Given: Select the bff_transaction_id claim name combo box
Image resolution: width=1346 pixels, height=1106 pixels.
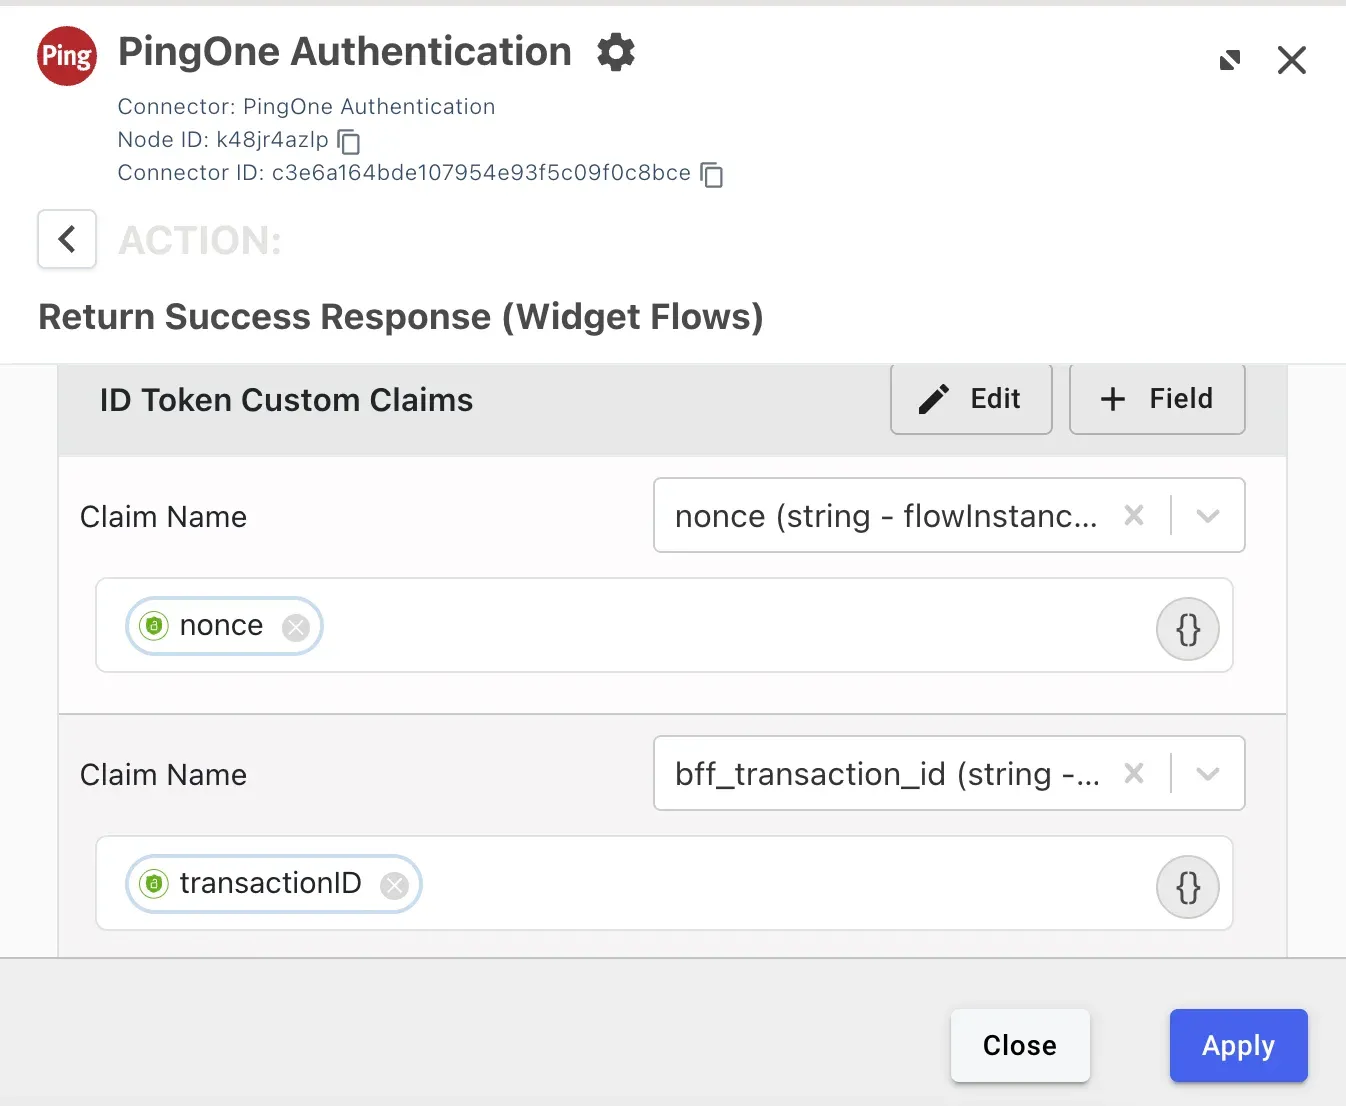Looking at the screenshot, I should tap(949, 773).
